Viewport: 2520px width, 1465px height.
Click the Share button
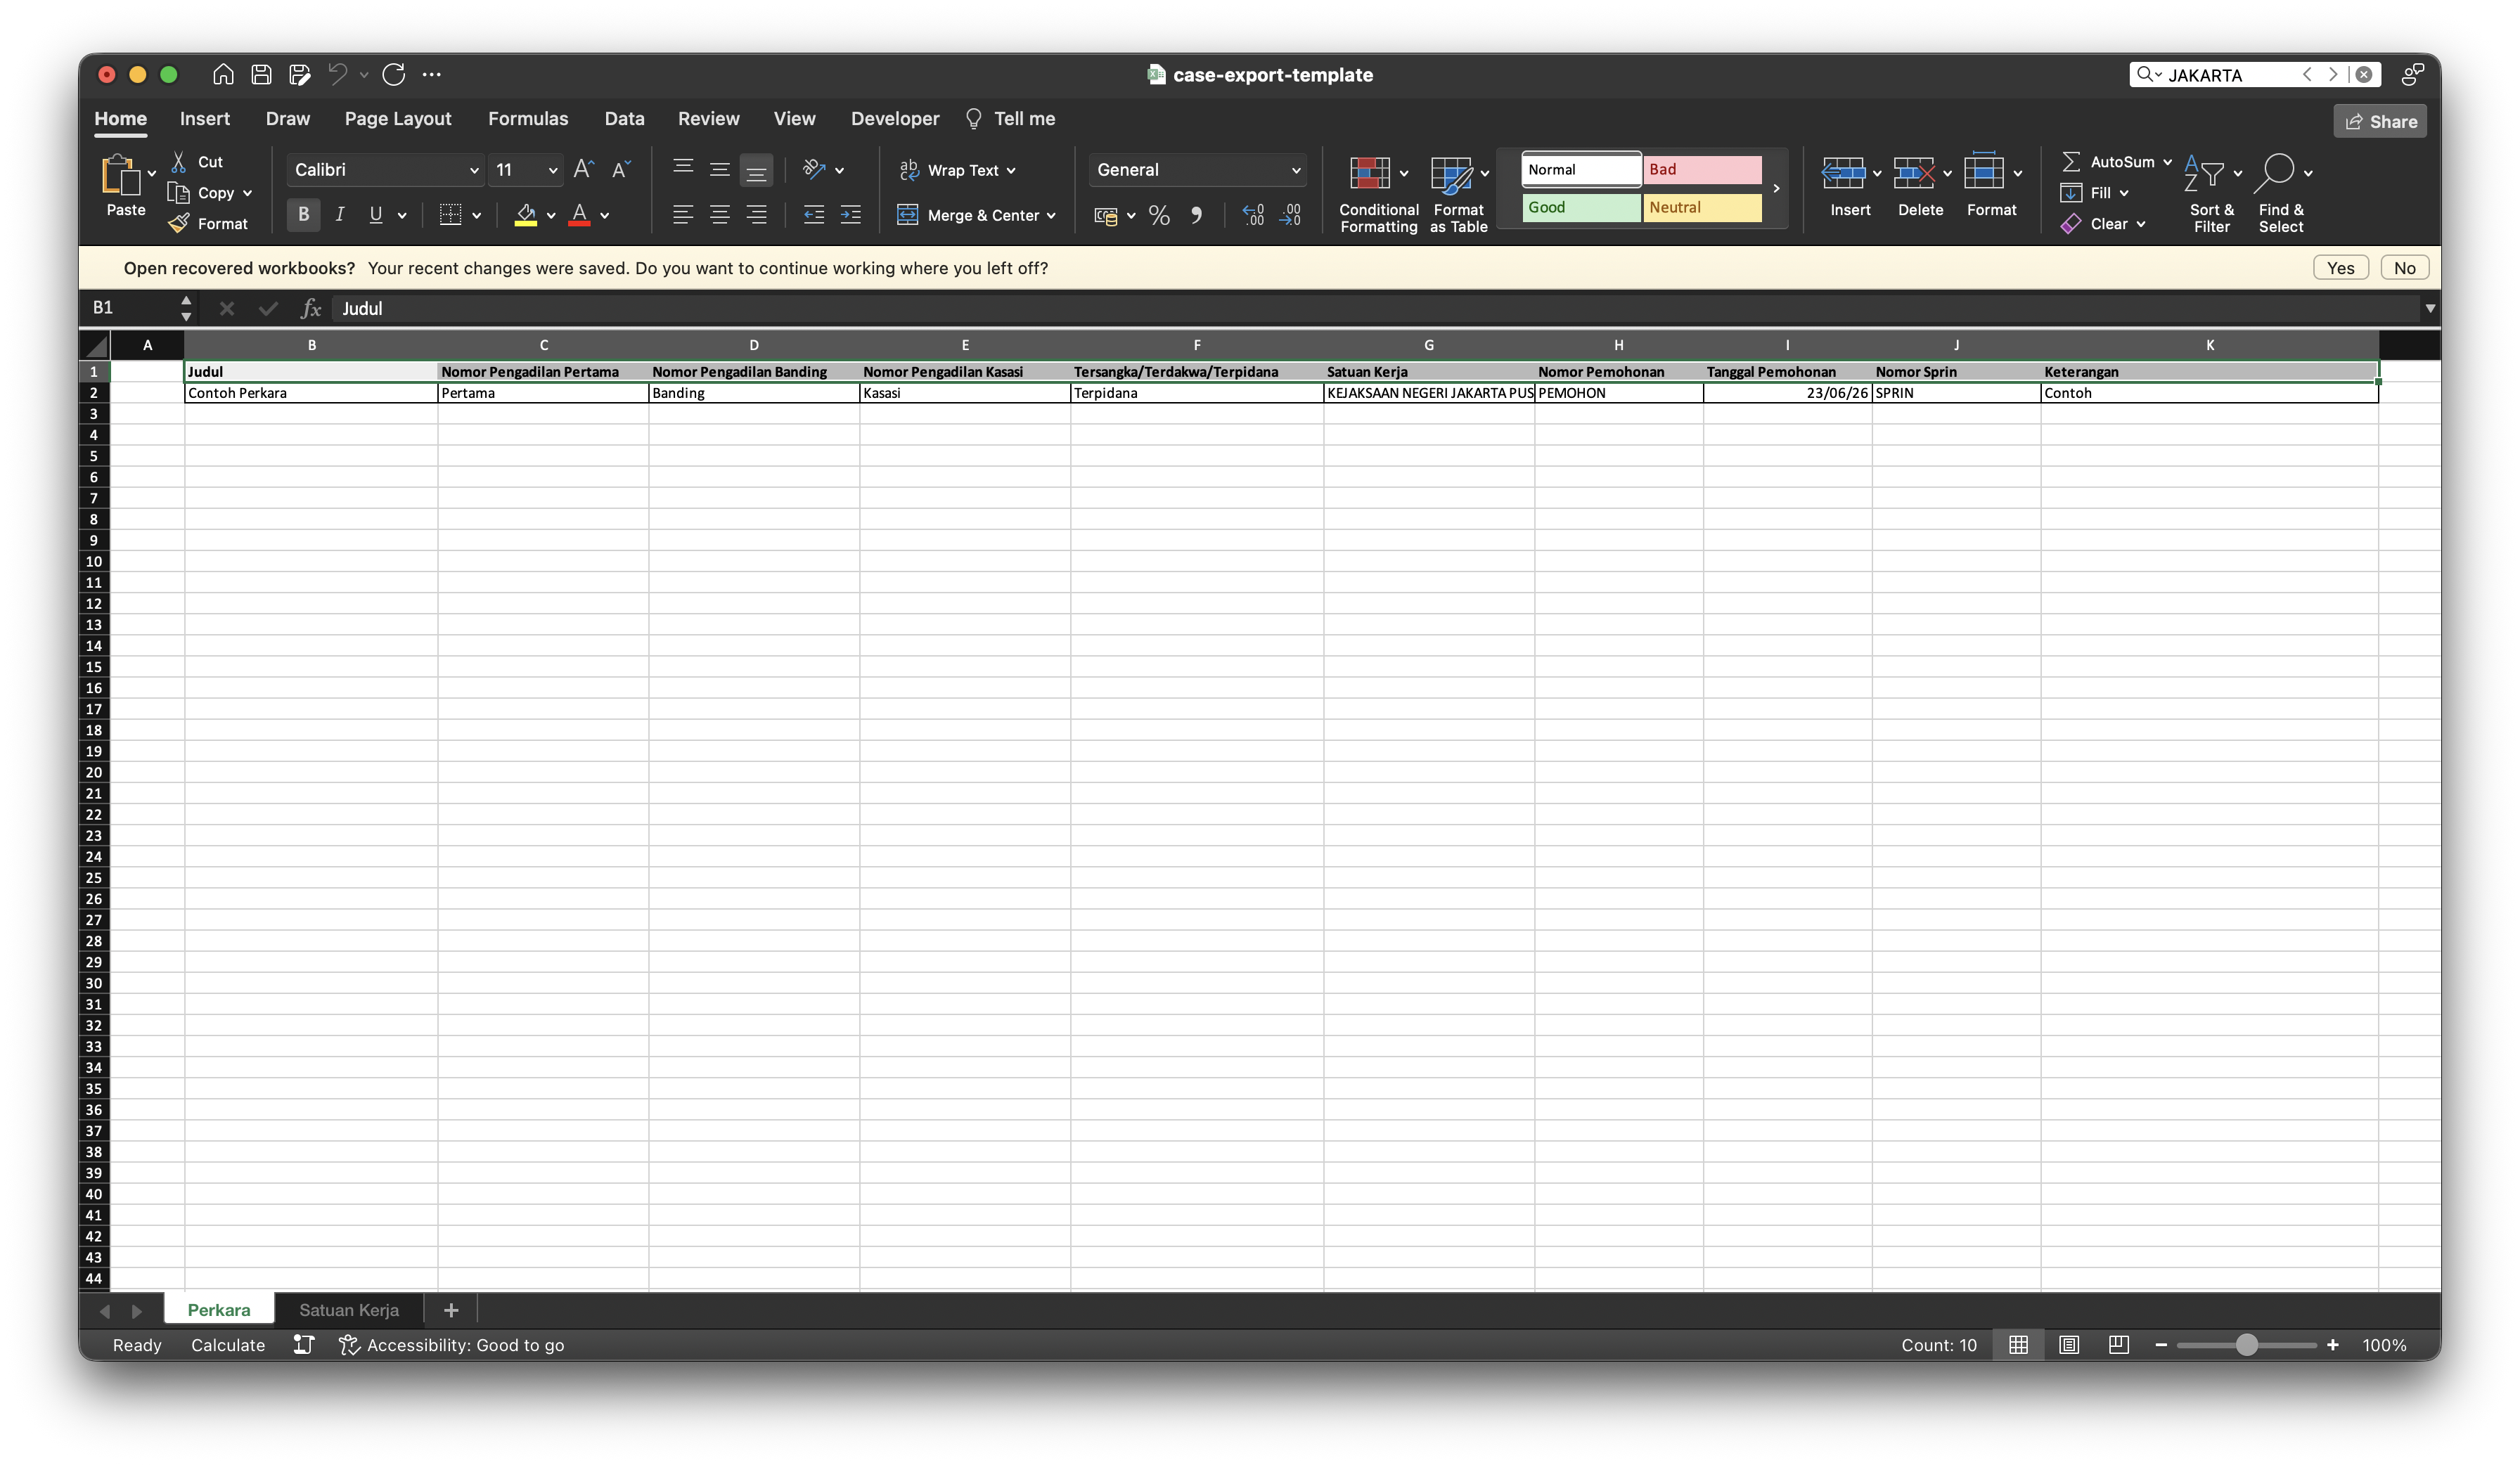[x=2380, y=122]
